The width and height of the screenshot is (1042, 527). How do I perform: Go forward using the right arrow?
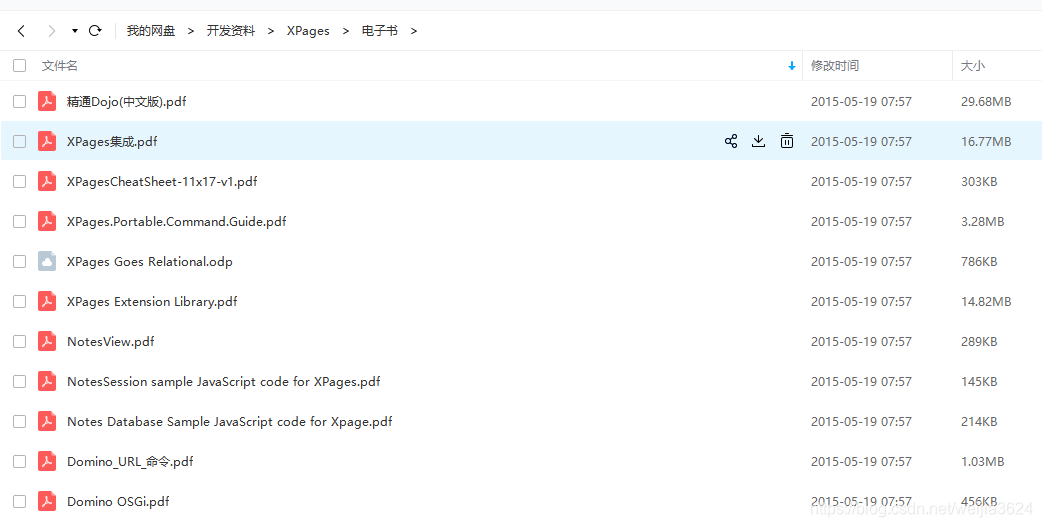coord(52,31)
